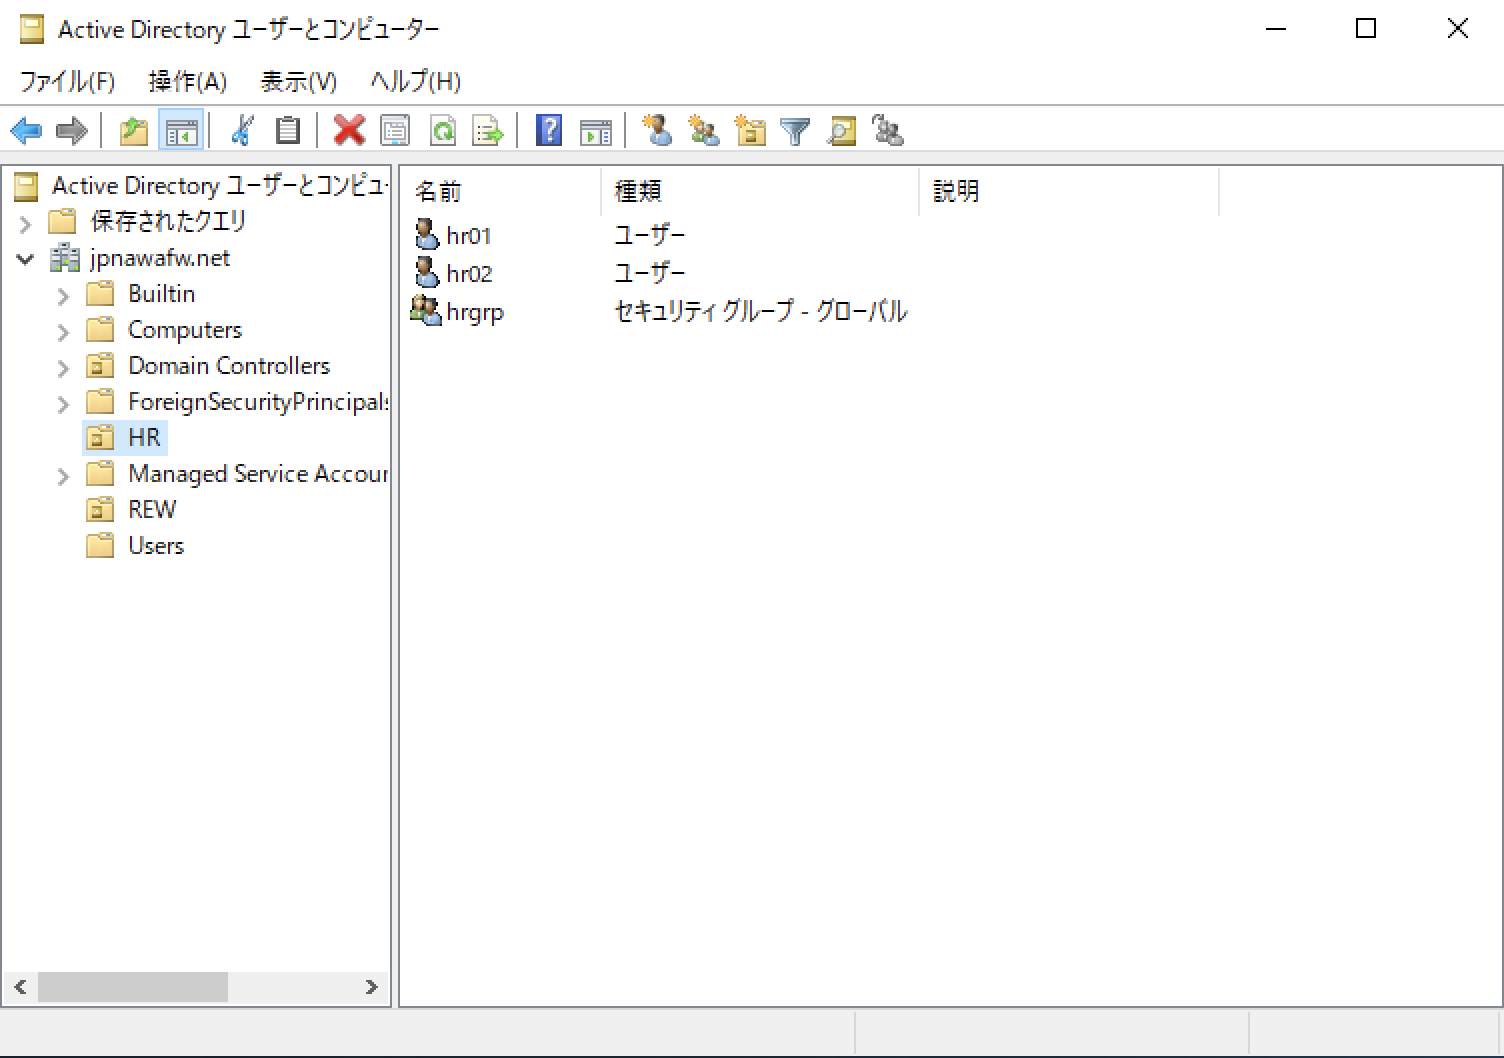Sort by the 名前 column header
Screen dimensions: 1504x1058
(x=501, y=191)
